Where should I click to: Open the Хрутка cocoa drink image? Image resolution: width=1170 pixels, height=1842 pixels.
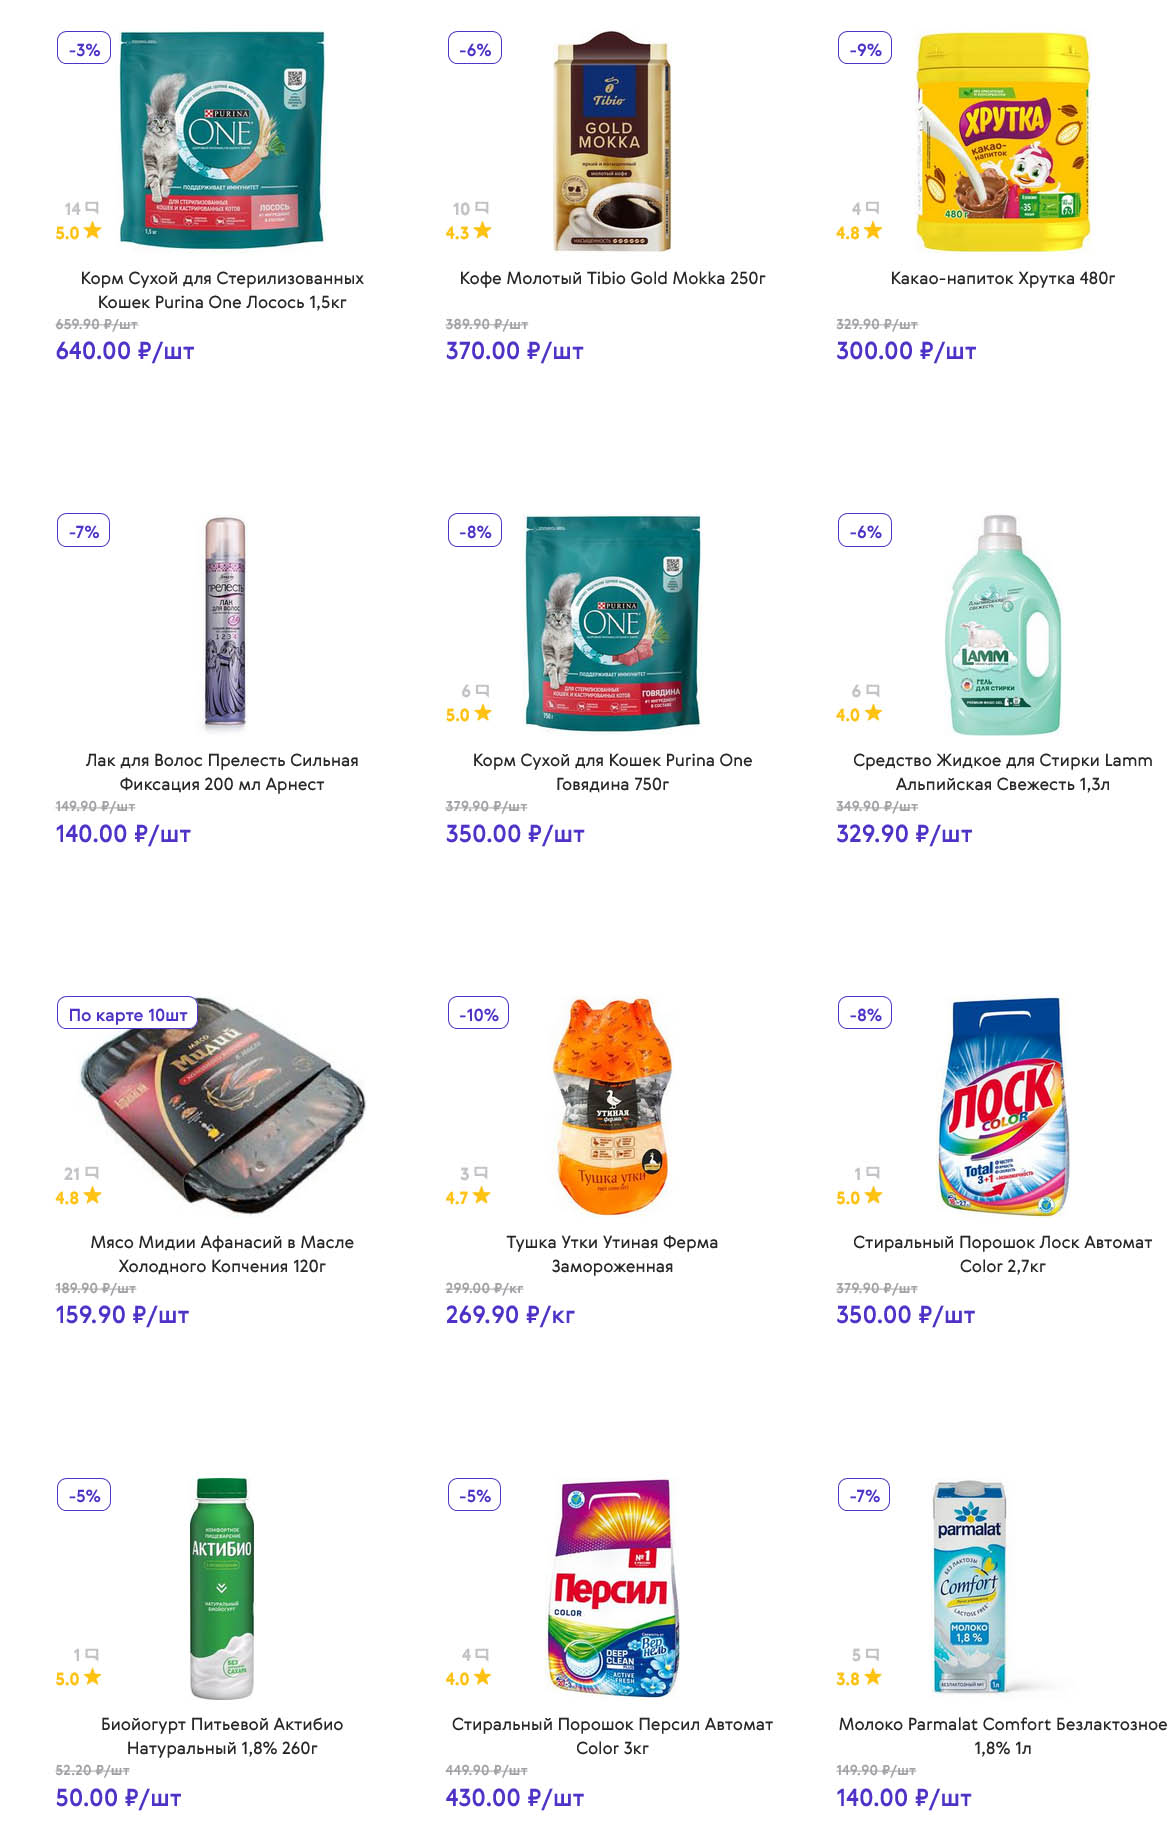tap(1002, 142)
